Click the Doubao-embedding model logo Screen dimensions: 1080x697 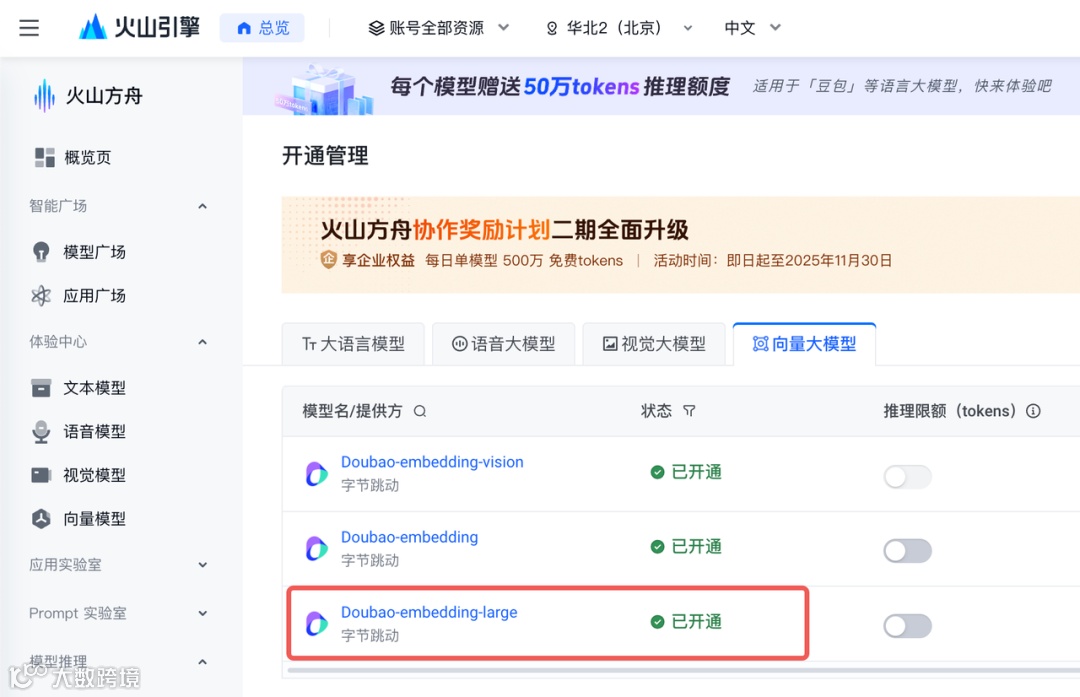click(317, 549)
